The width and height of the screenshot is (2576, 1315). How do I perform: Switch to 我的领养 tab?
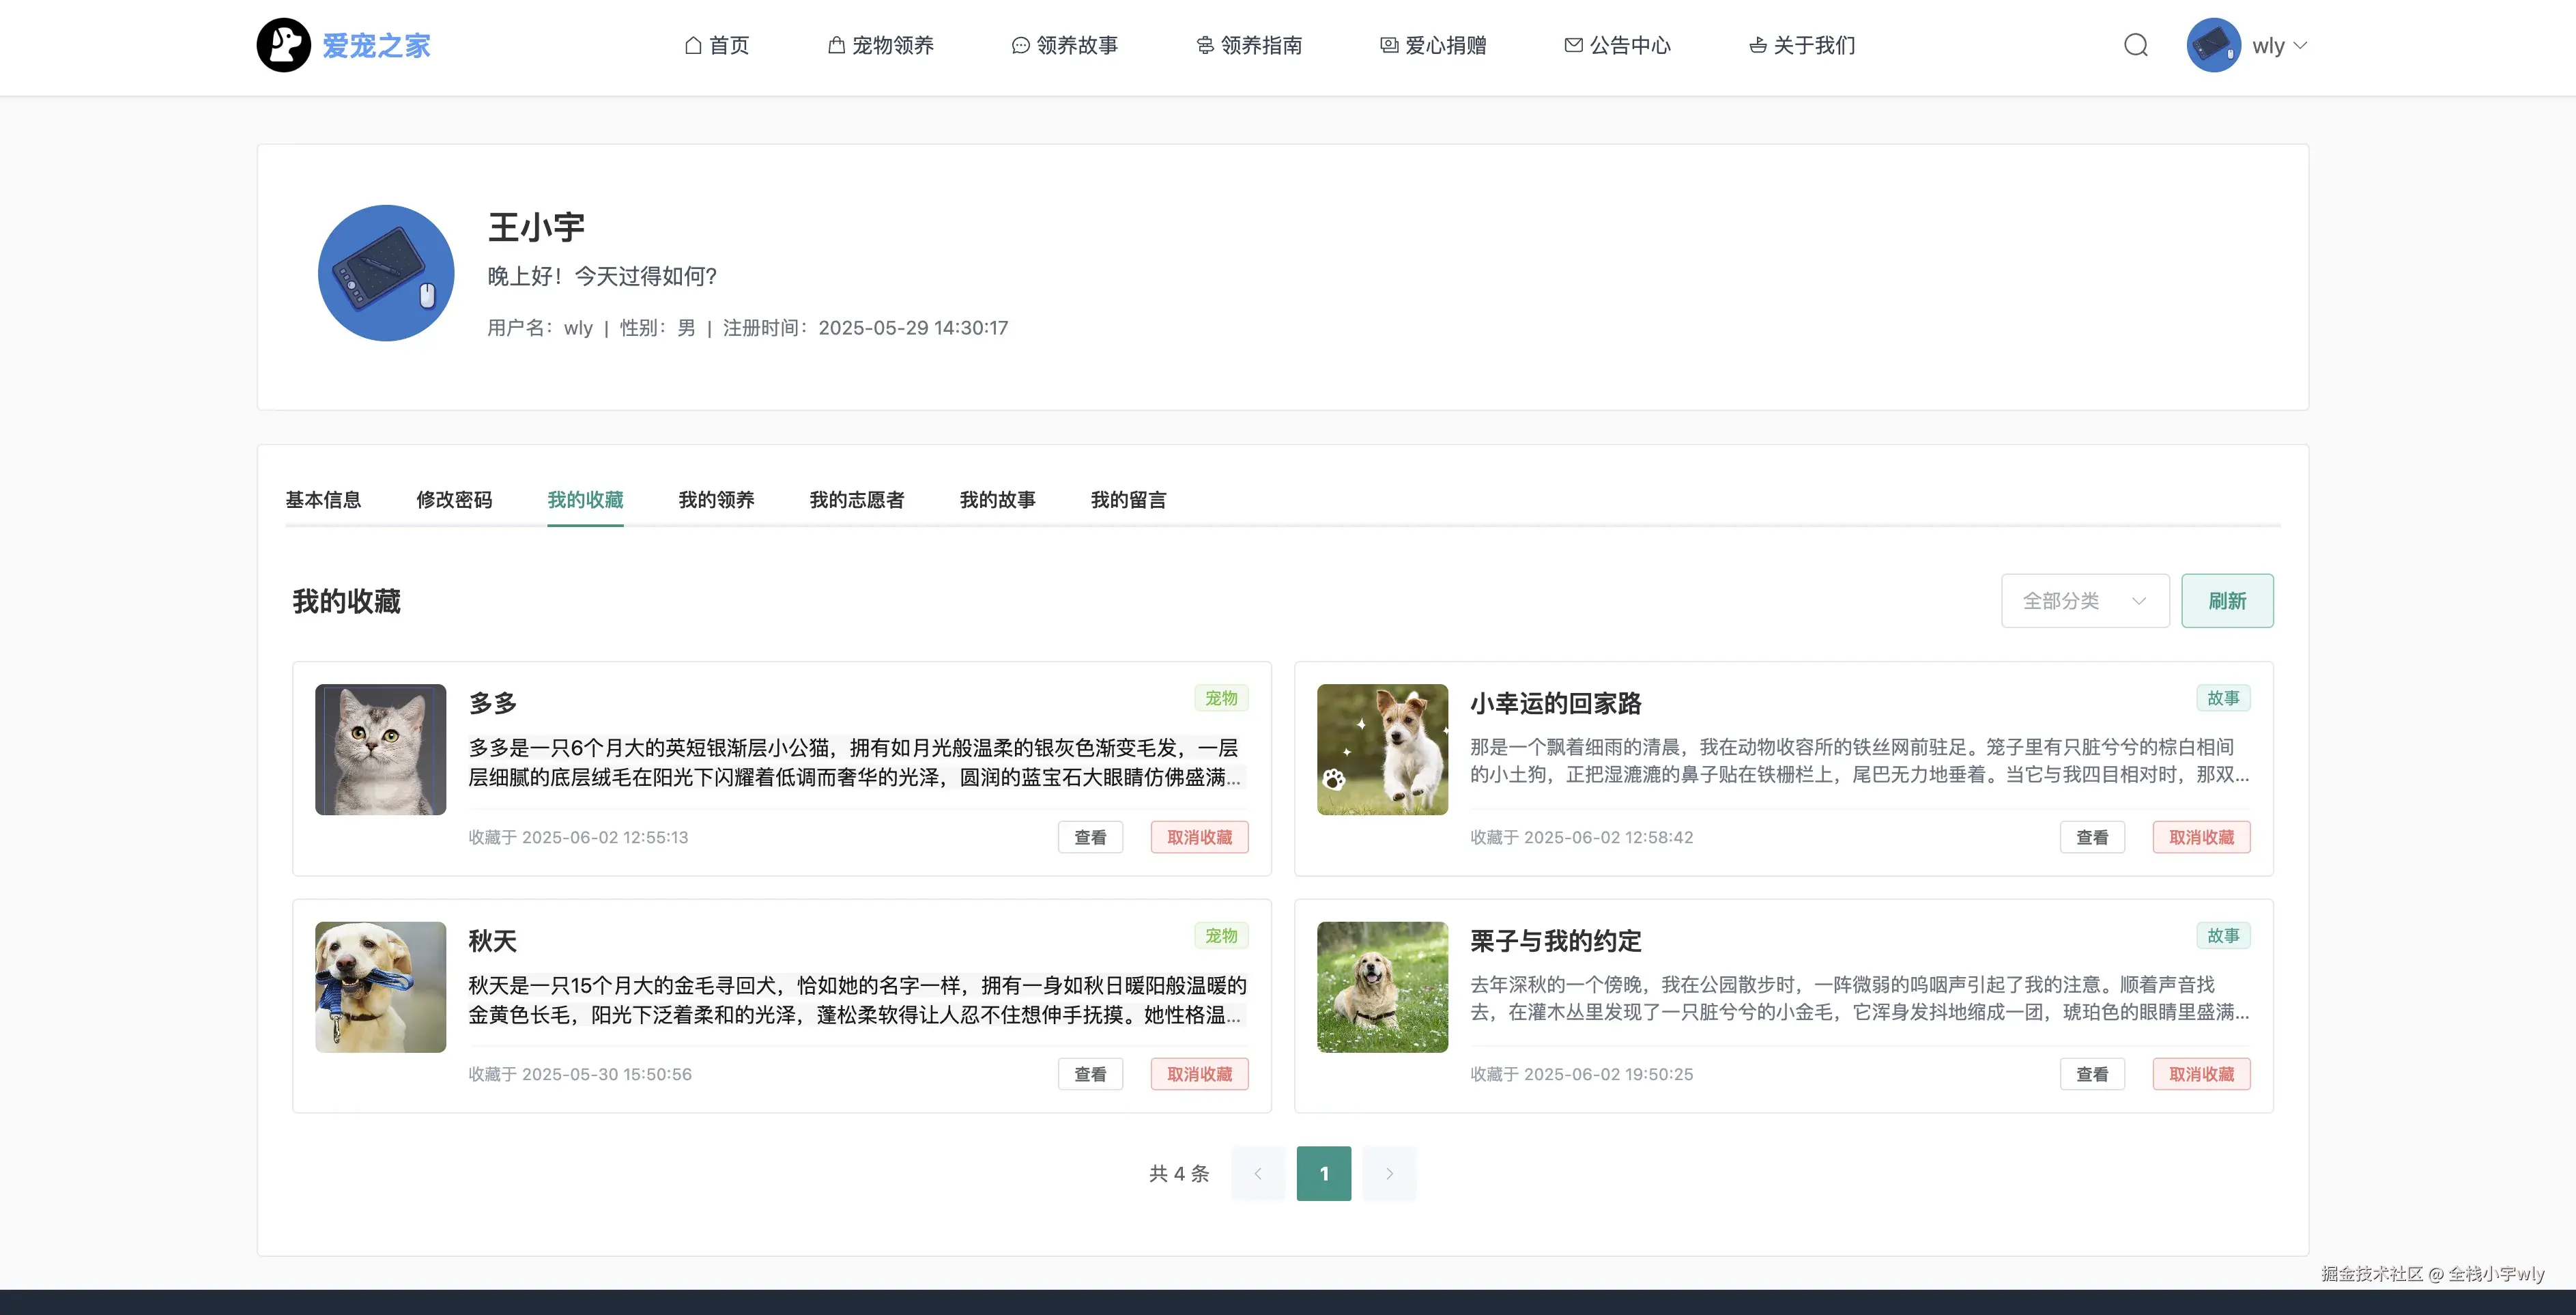[716, 499]
